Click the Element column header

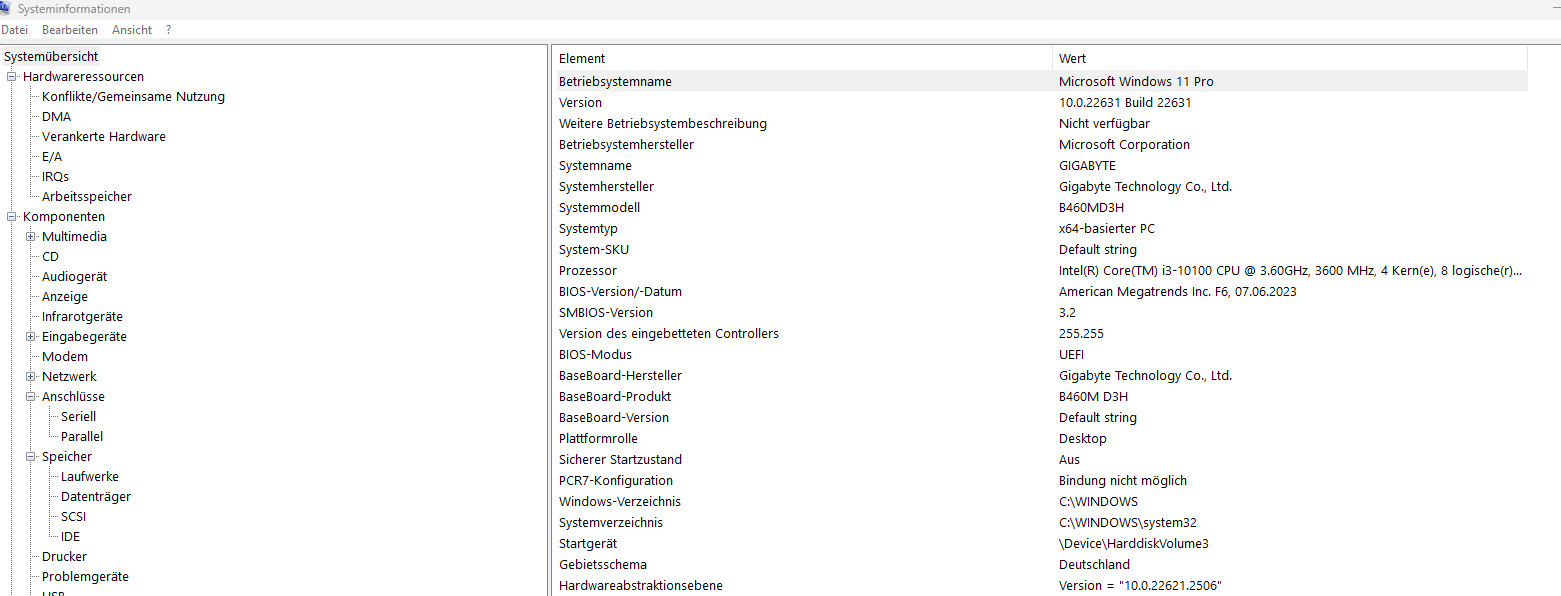(x=803, y=59)
